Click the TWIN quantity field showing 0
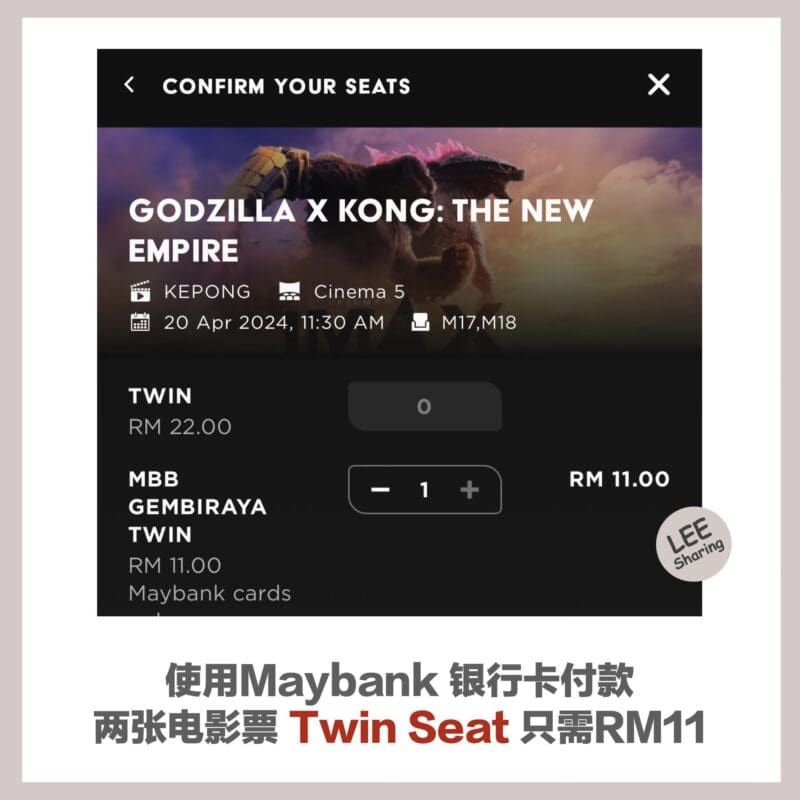The width and height of the screenshot is (800, 800). pyautogui.click(x=424, y=406)
